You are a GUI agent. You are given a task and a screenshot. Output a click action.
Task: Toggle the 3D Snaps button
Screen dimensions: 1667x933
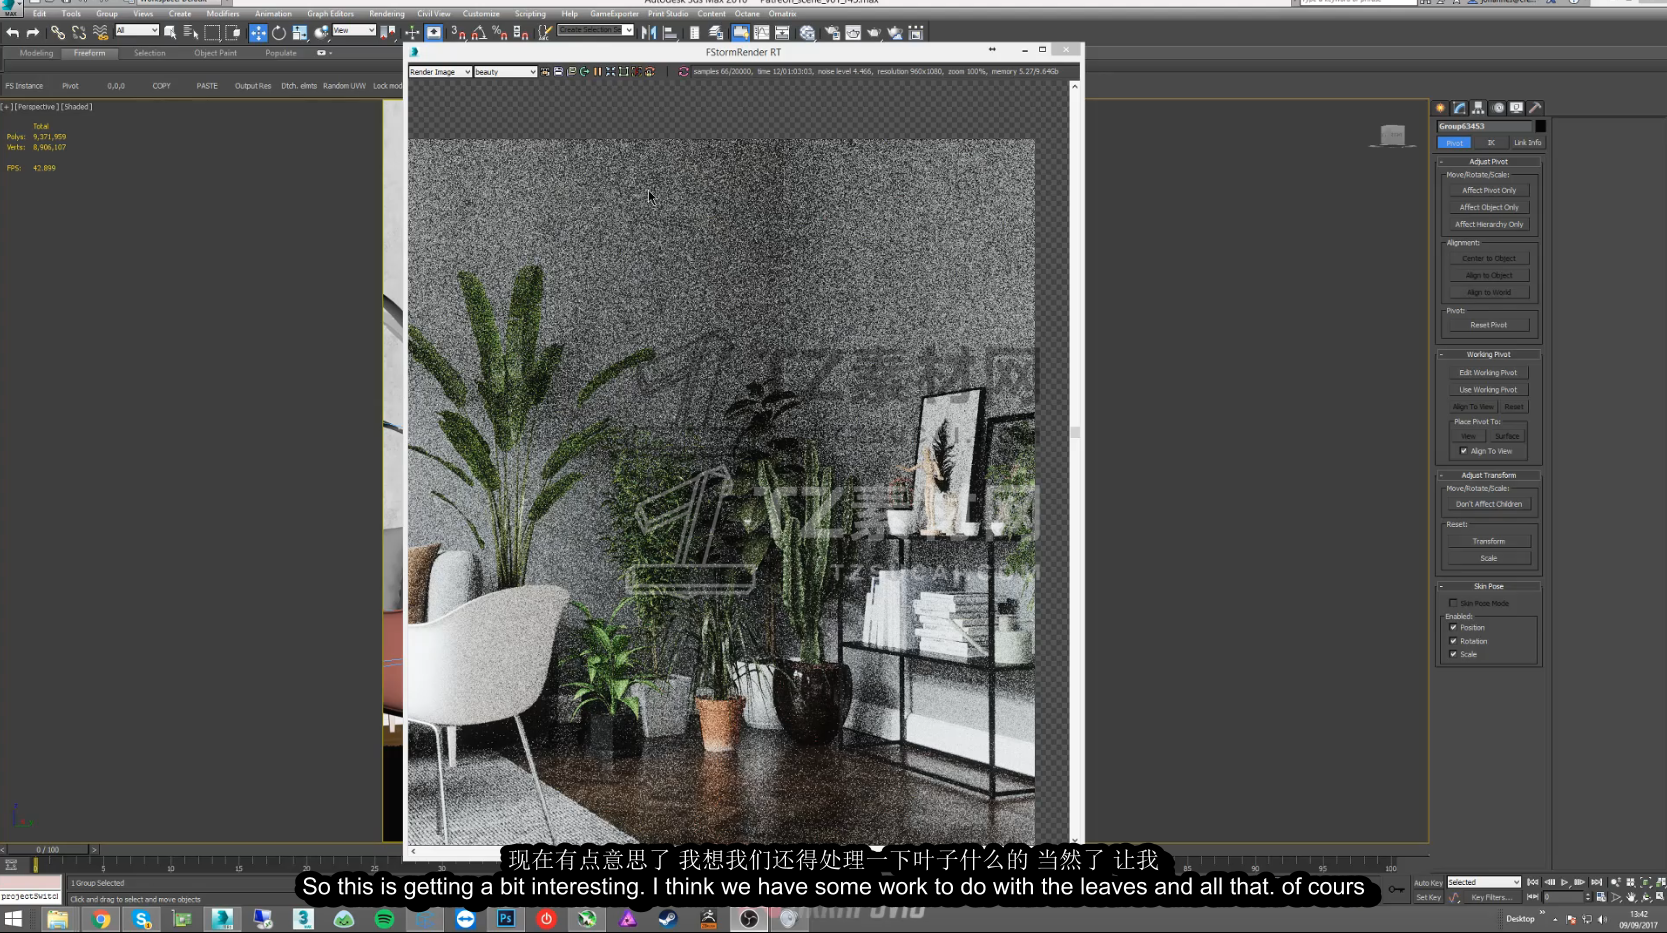click(458, 33)
